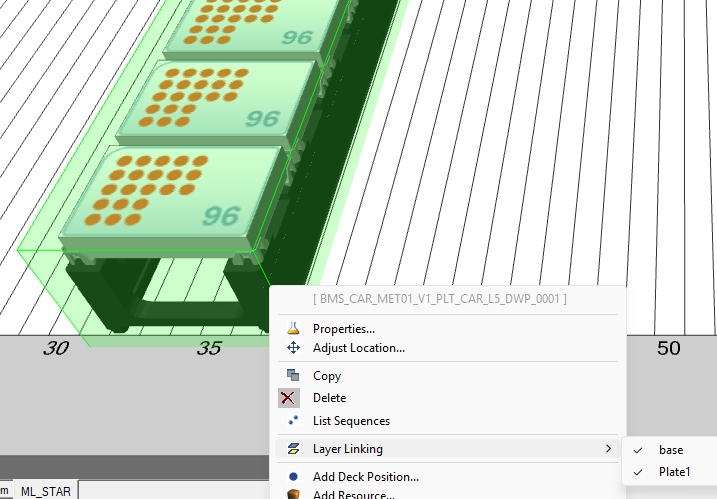The width and height of the screenshot is (717, 499).
Task: Click the flask icon beside Properties
Action: tap(293, 328)
